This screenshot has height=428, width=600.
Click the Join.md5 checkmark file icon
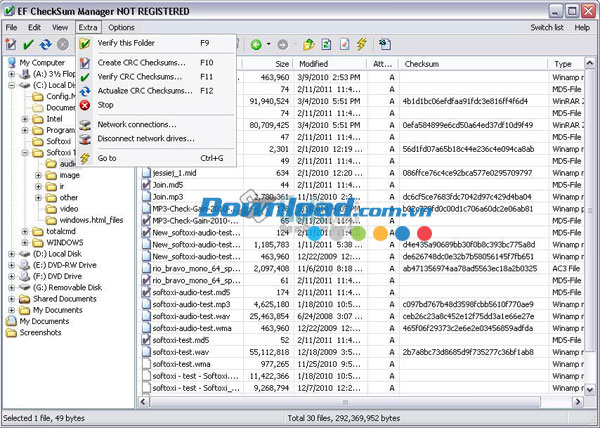pyautogui.click(x=146, y=185)
